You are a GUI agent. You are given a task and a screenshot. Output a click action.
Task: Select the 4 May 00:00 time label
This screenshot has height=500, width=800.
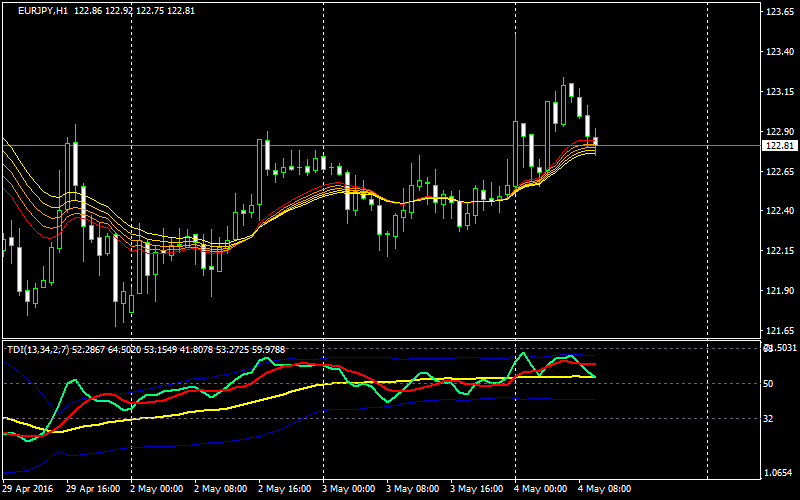(539, 489)
